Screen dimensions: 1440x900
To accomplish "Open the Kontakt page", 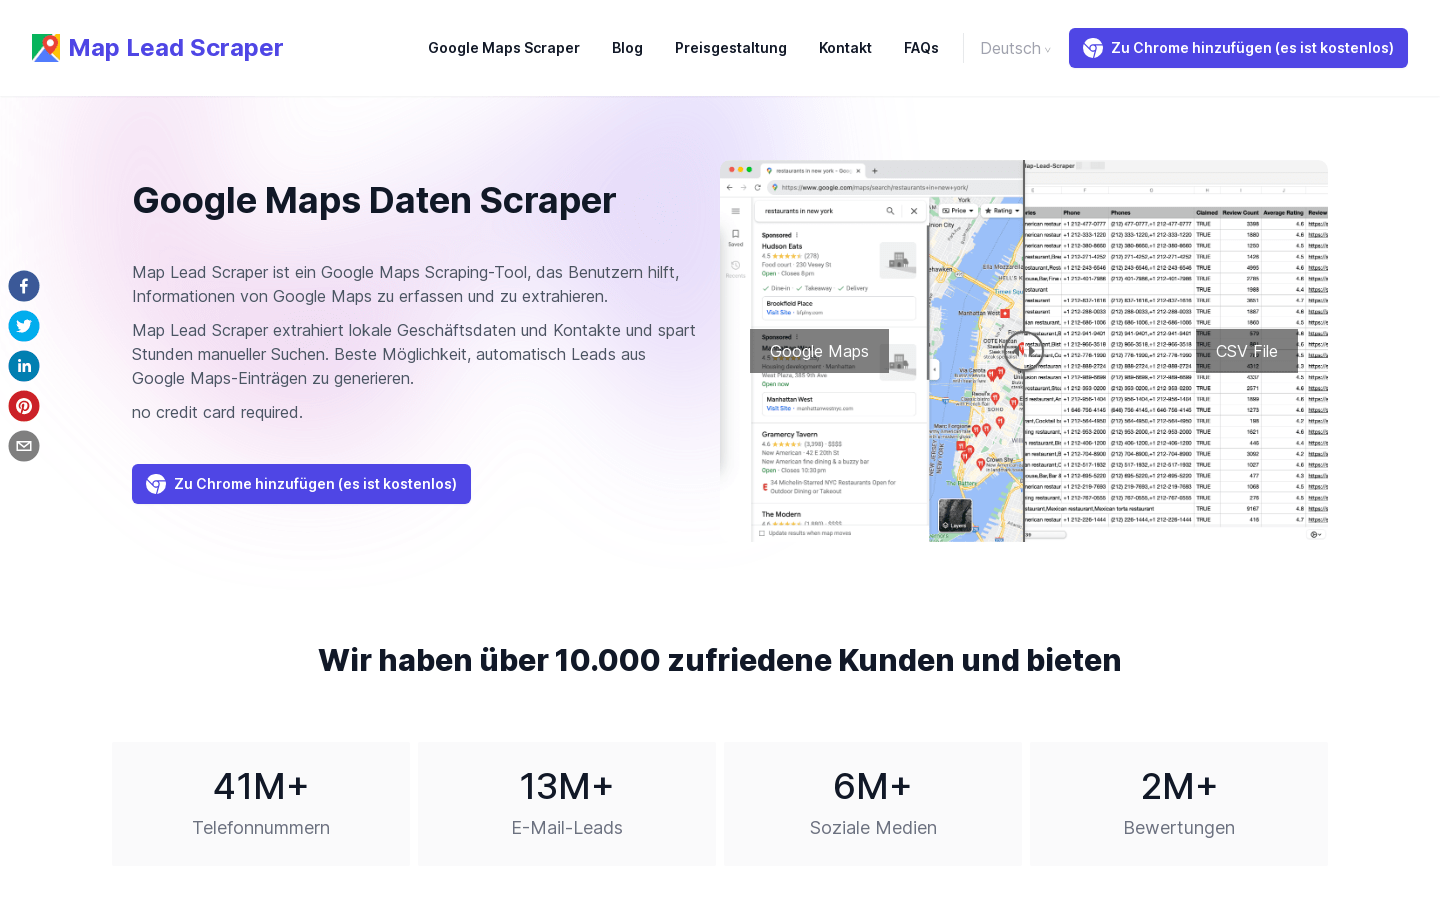I will coord(845,48).
